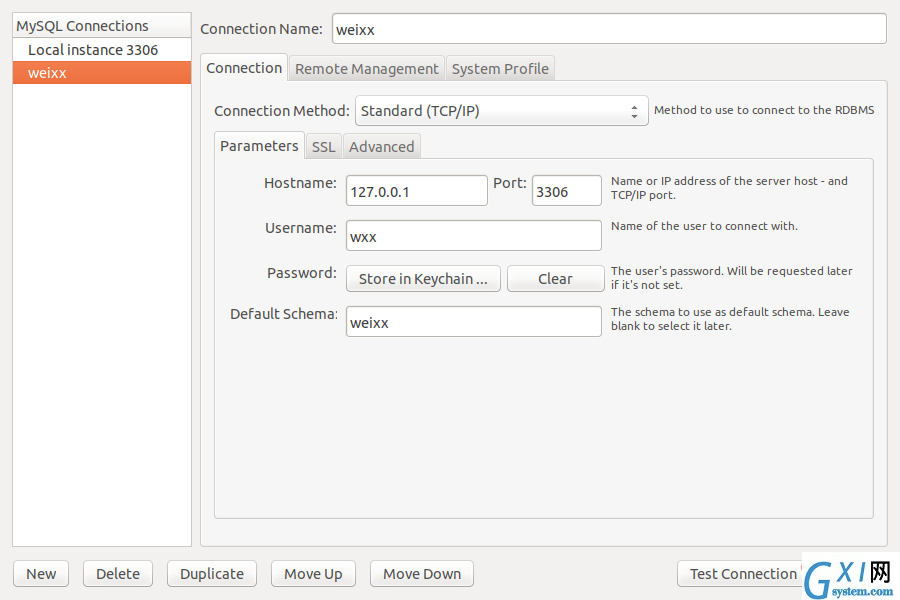
Task: Click the 'Connection Method:' label
Action: (x=282, y=111)
